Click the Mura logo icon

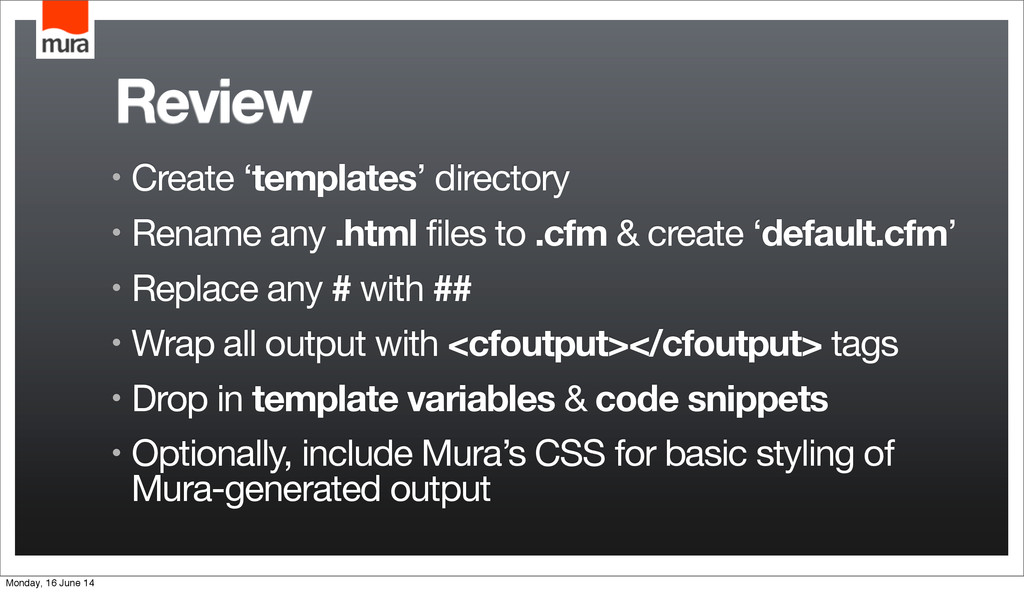point(65,29)
